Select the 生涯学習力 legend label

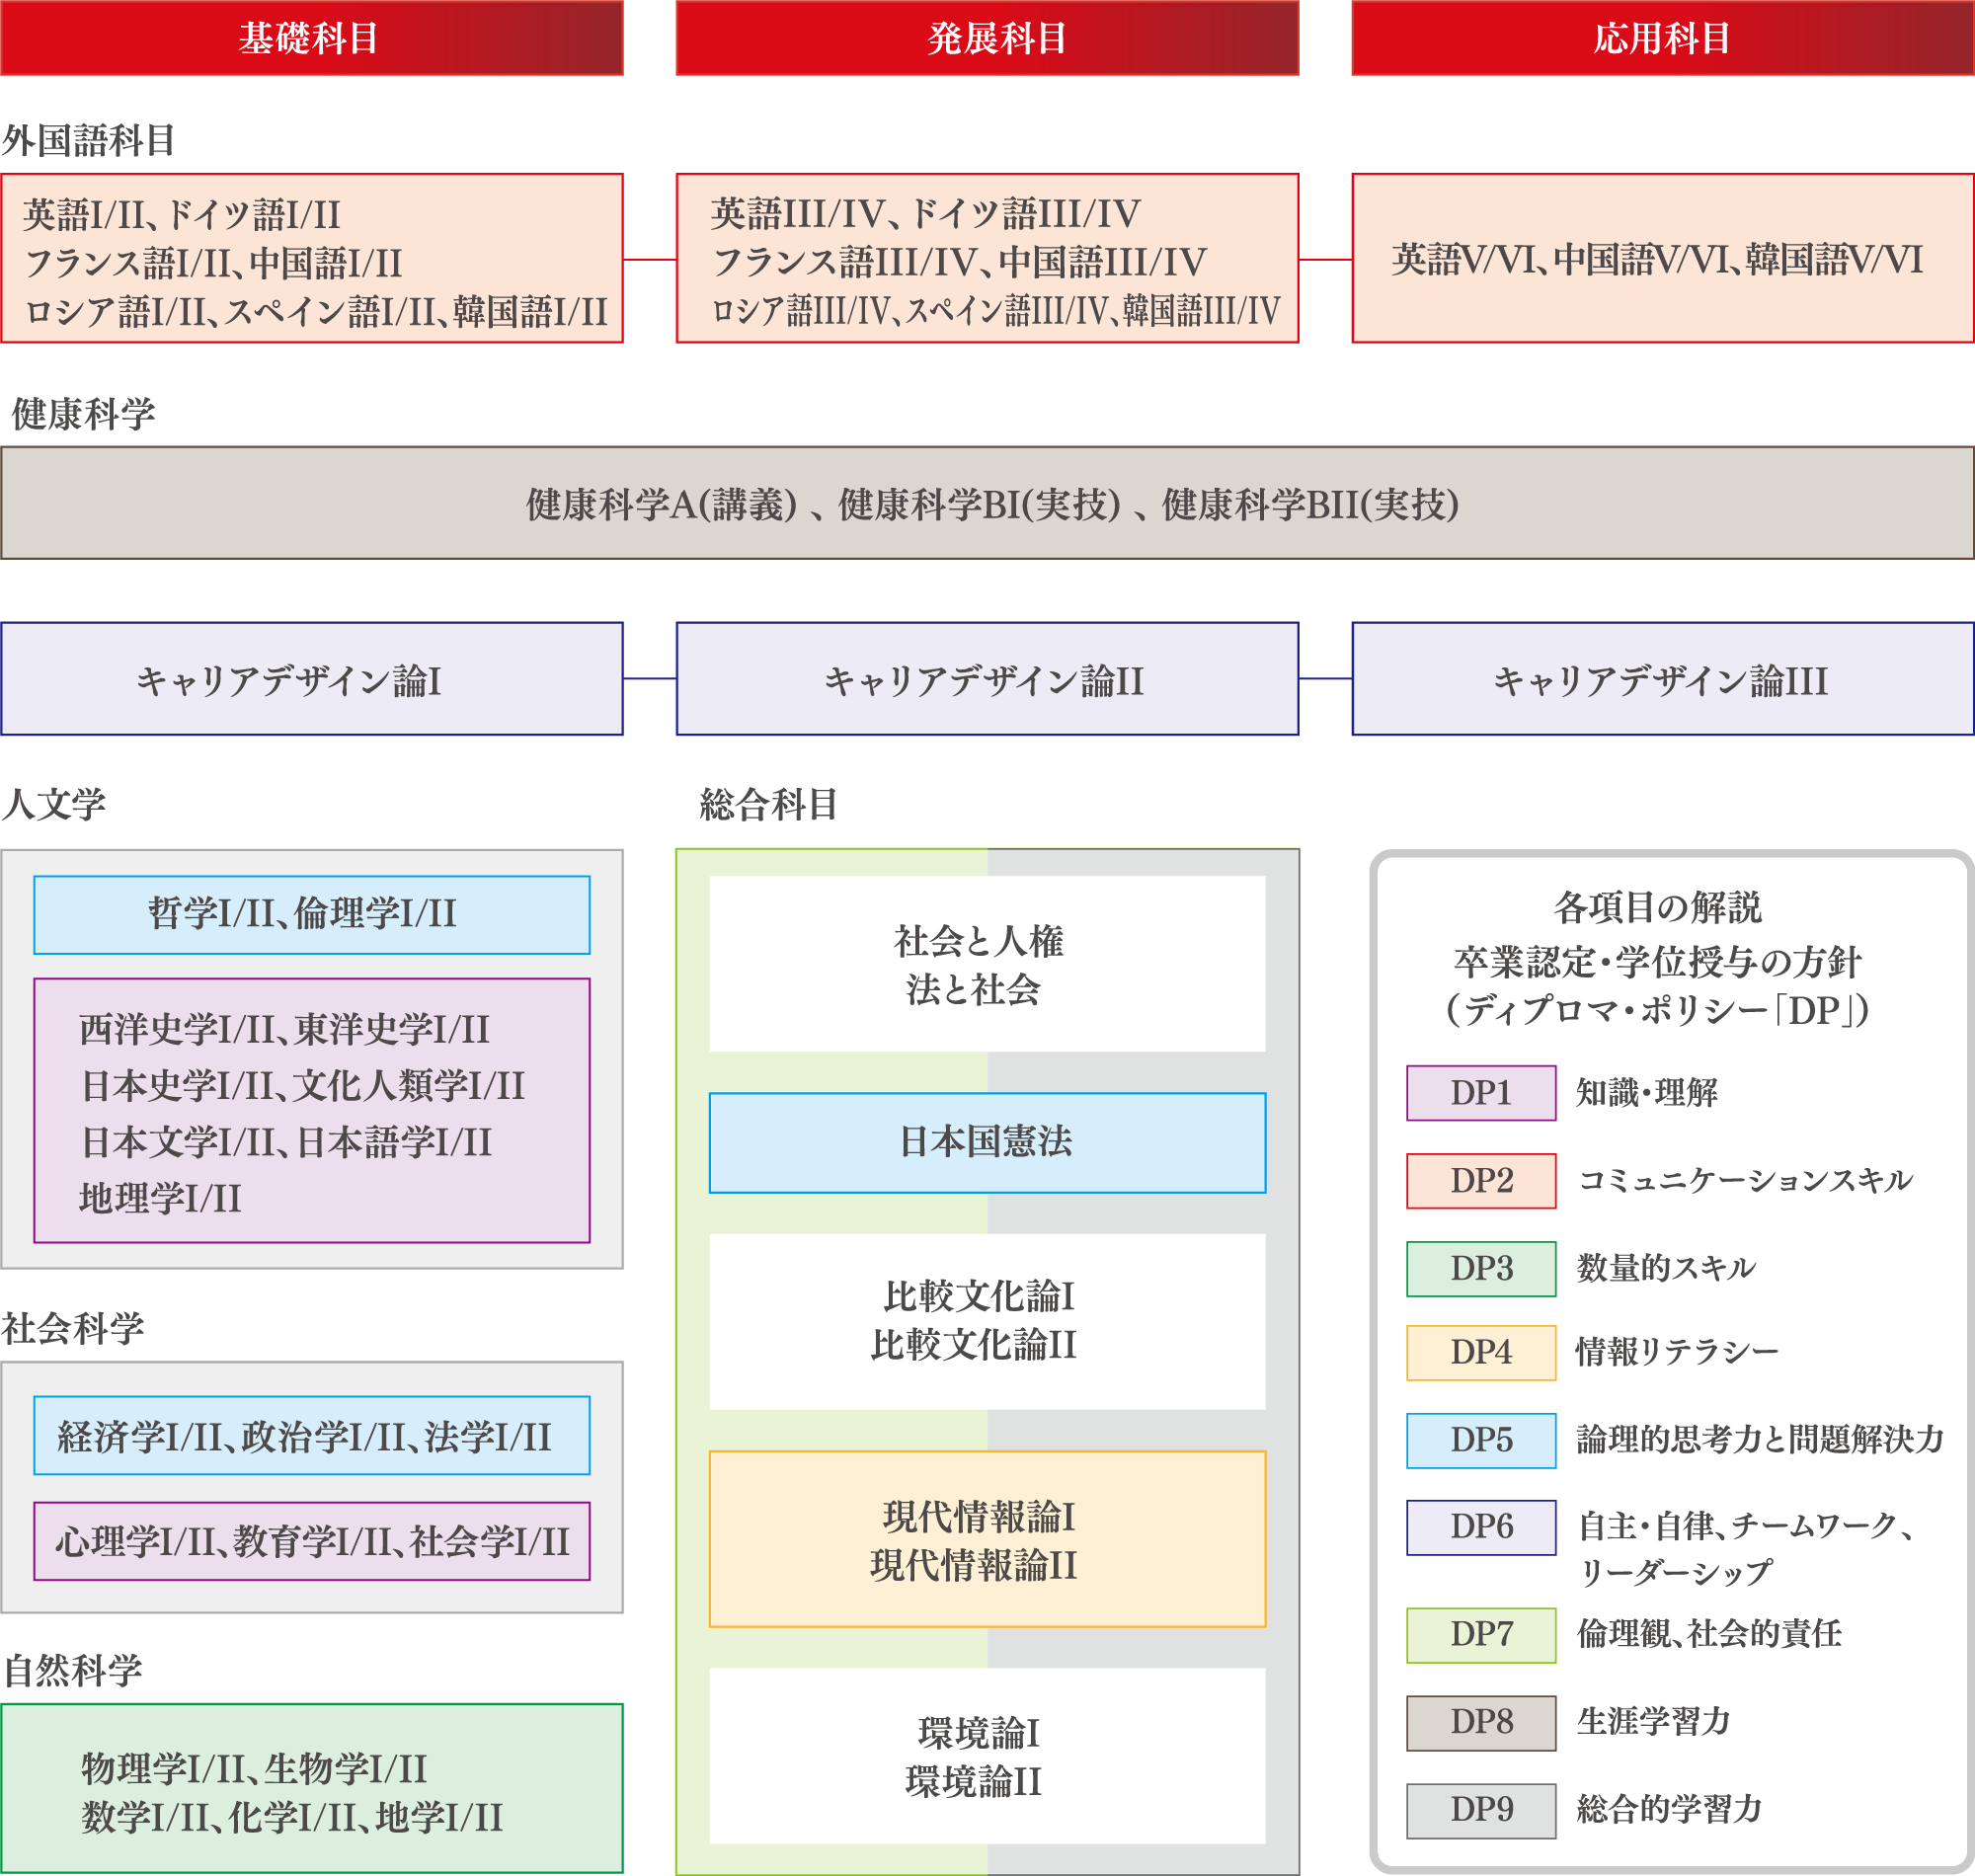pos(1653,1722)
